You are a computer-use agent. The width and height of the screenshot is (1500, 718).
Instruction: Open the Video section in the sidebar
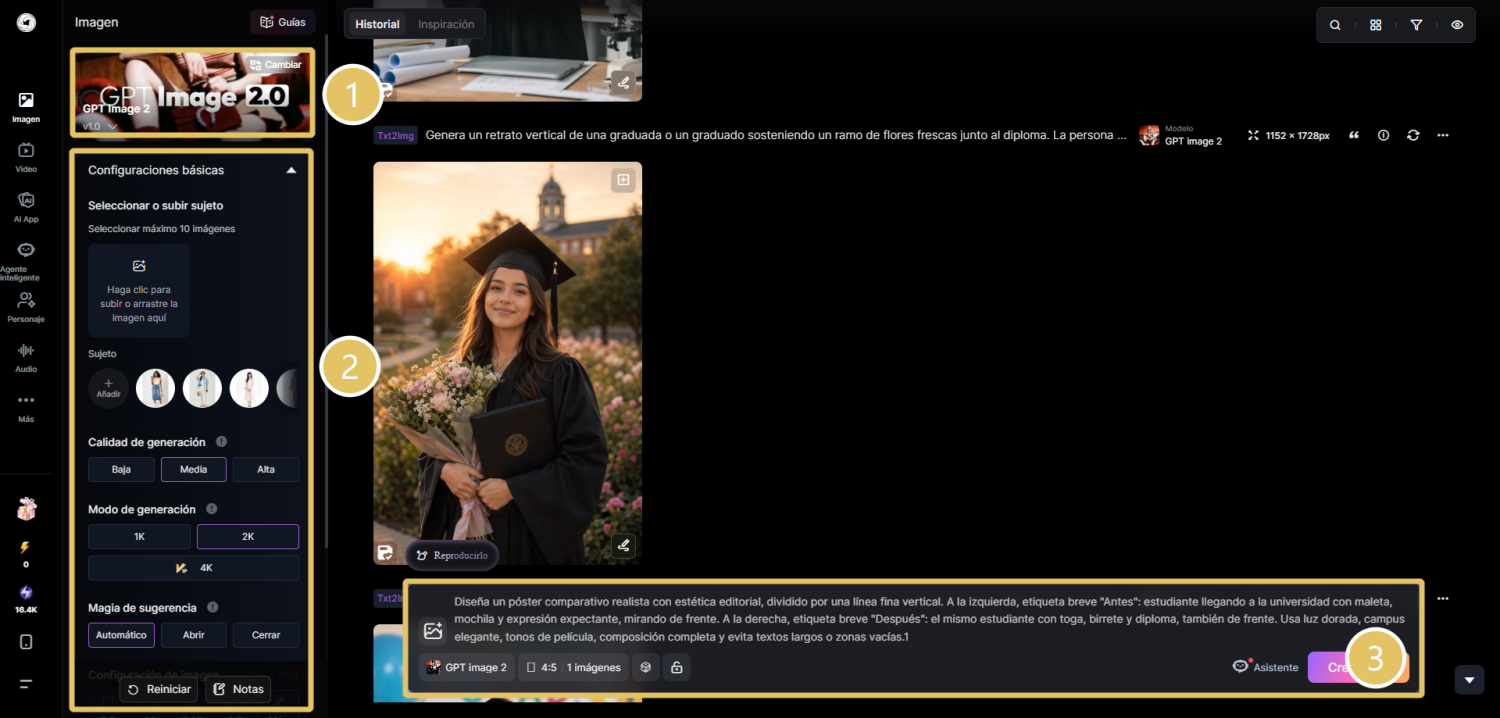(x=26, y=157)
